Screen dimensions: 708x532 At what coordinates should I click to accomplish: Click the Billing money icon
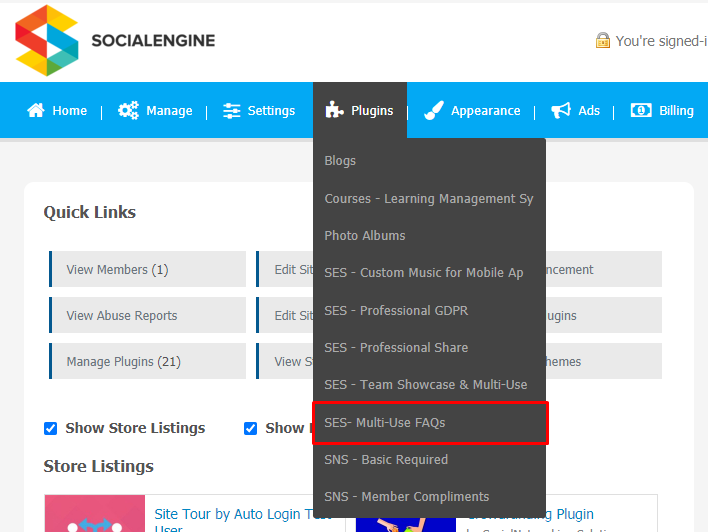641,110
